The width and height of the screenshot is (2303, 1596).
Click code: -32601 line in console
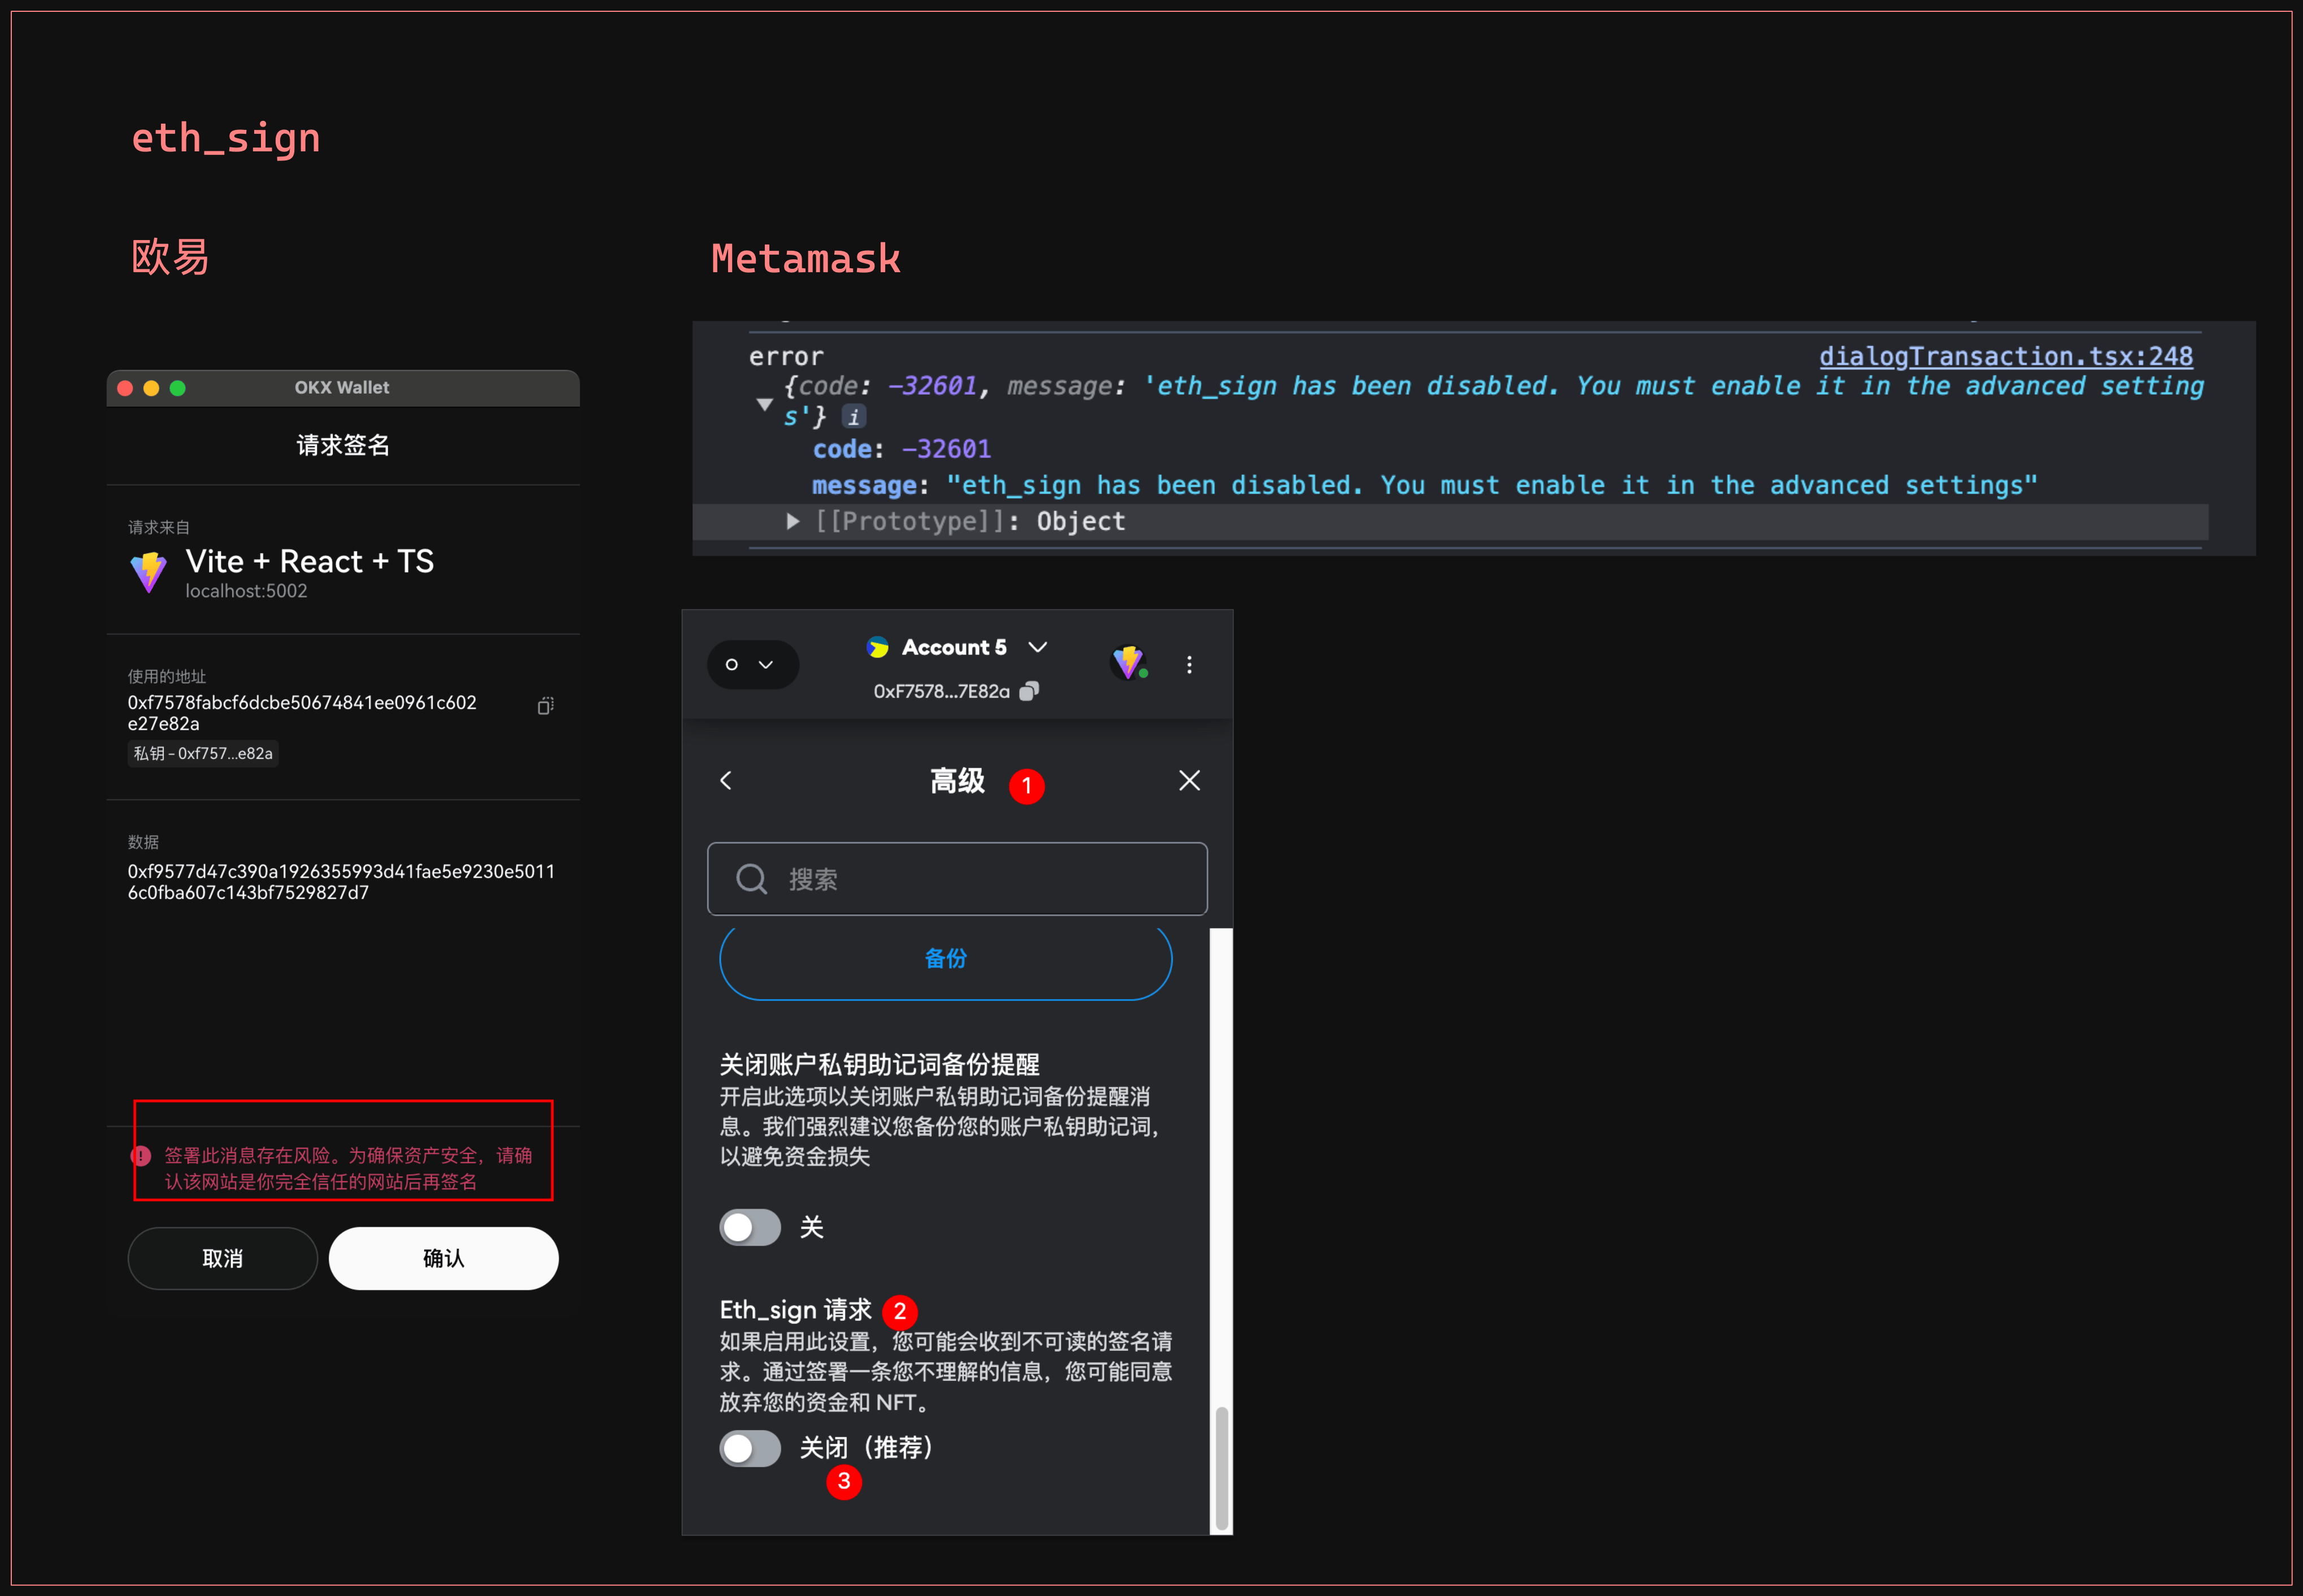pos(901,449)
